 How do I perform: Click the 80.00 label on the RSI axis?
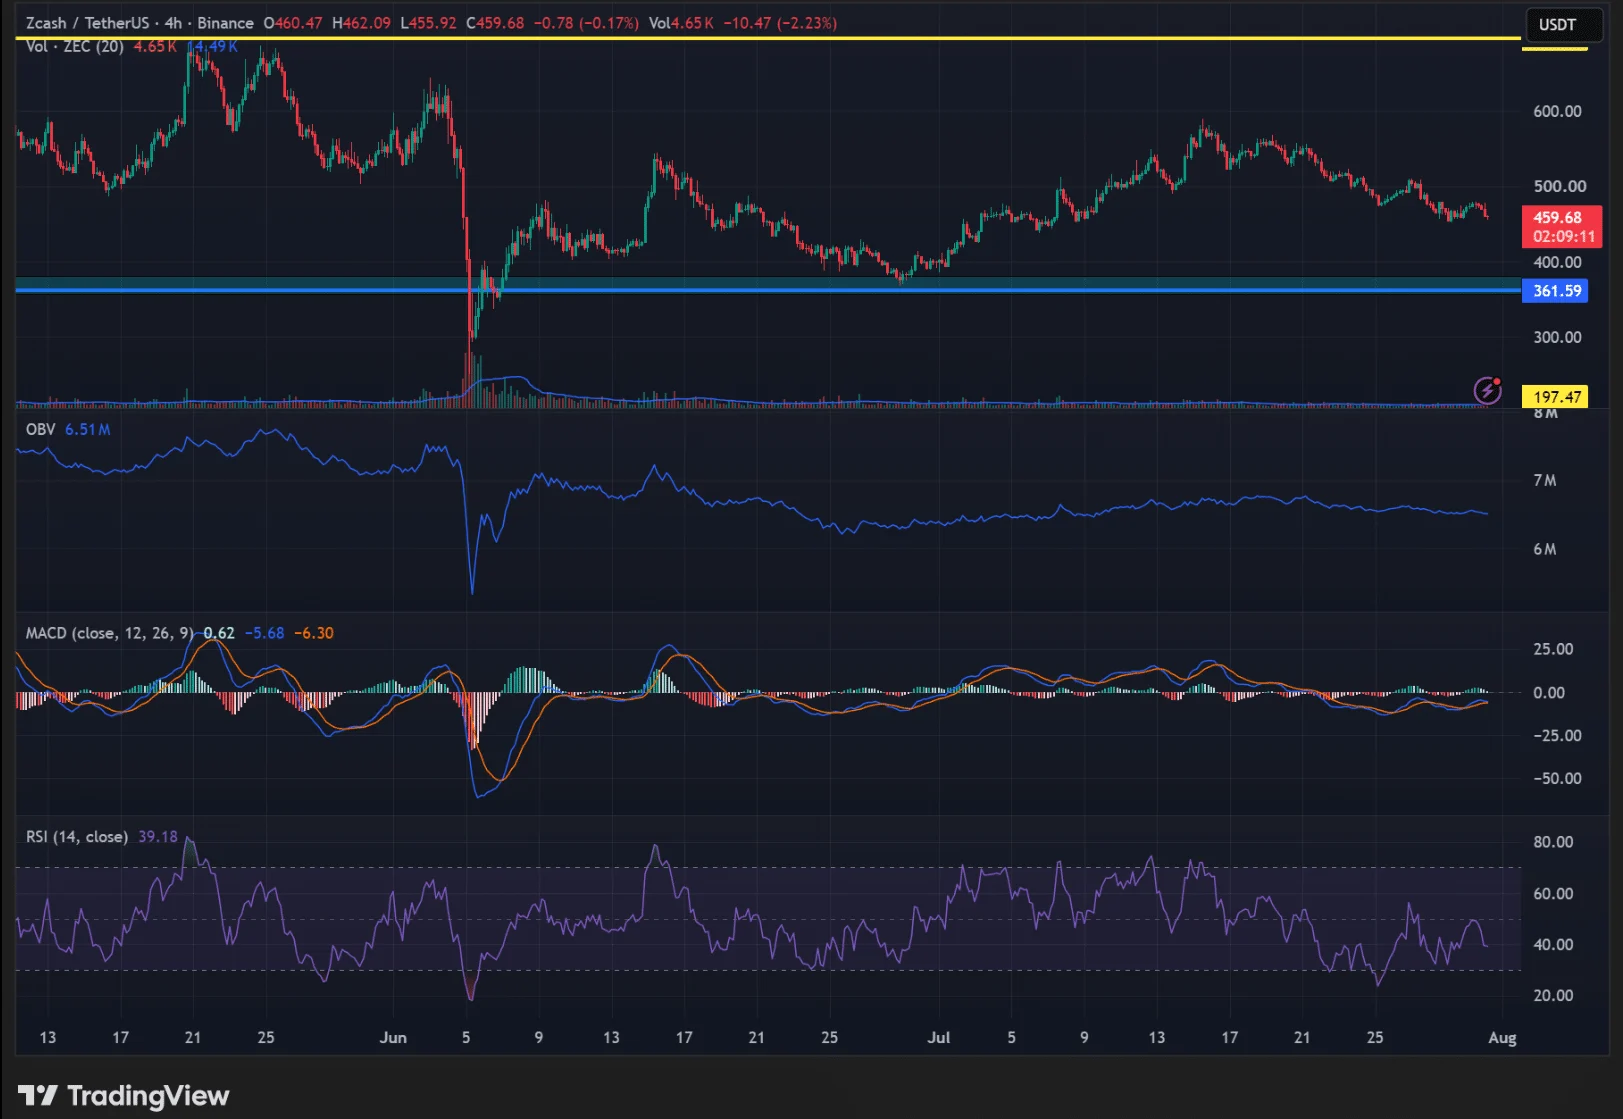tap(1553, 842)
